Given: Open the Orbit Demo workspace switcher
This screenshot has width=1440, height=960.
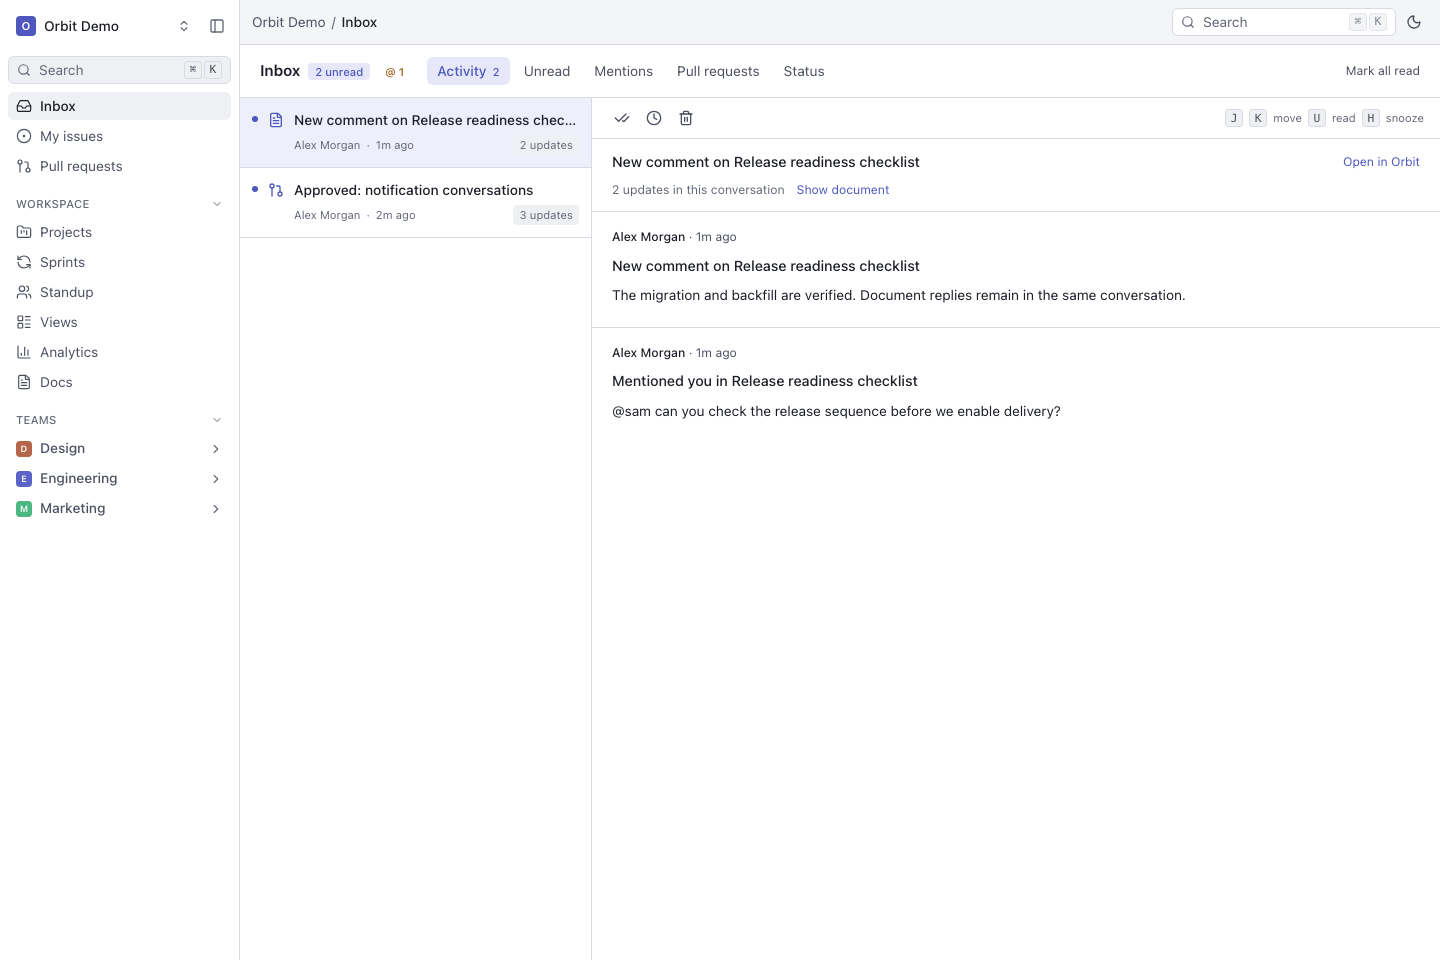Looking at the screenshot, I should pyautogui.click(x=104, y=26).
